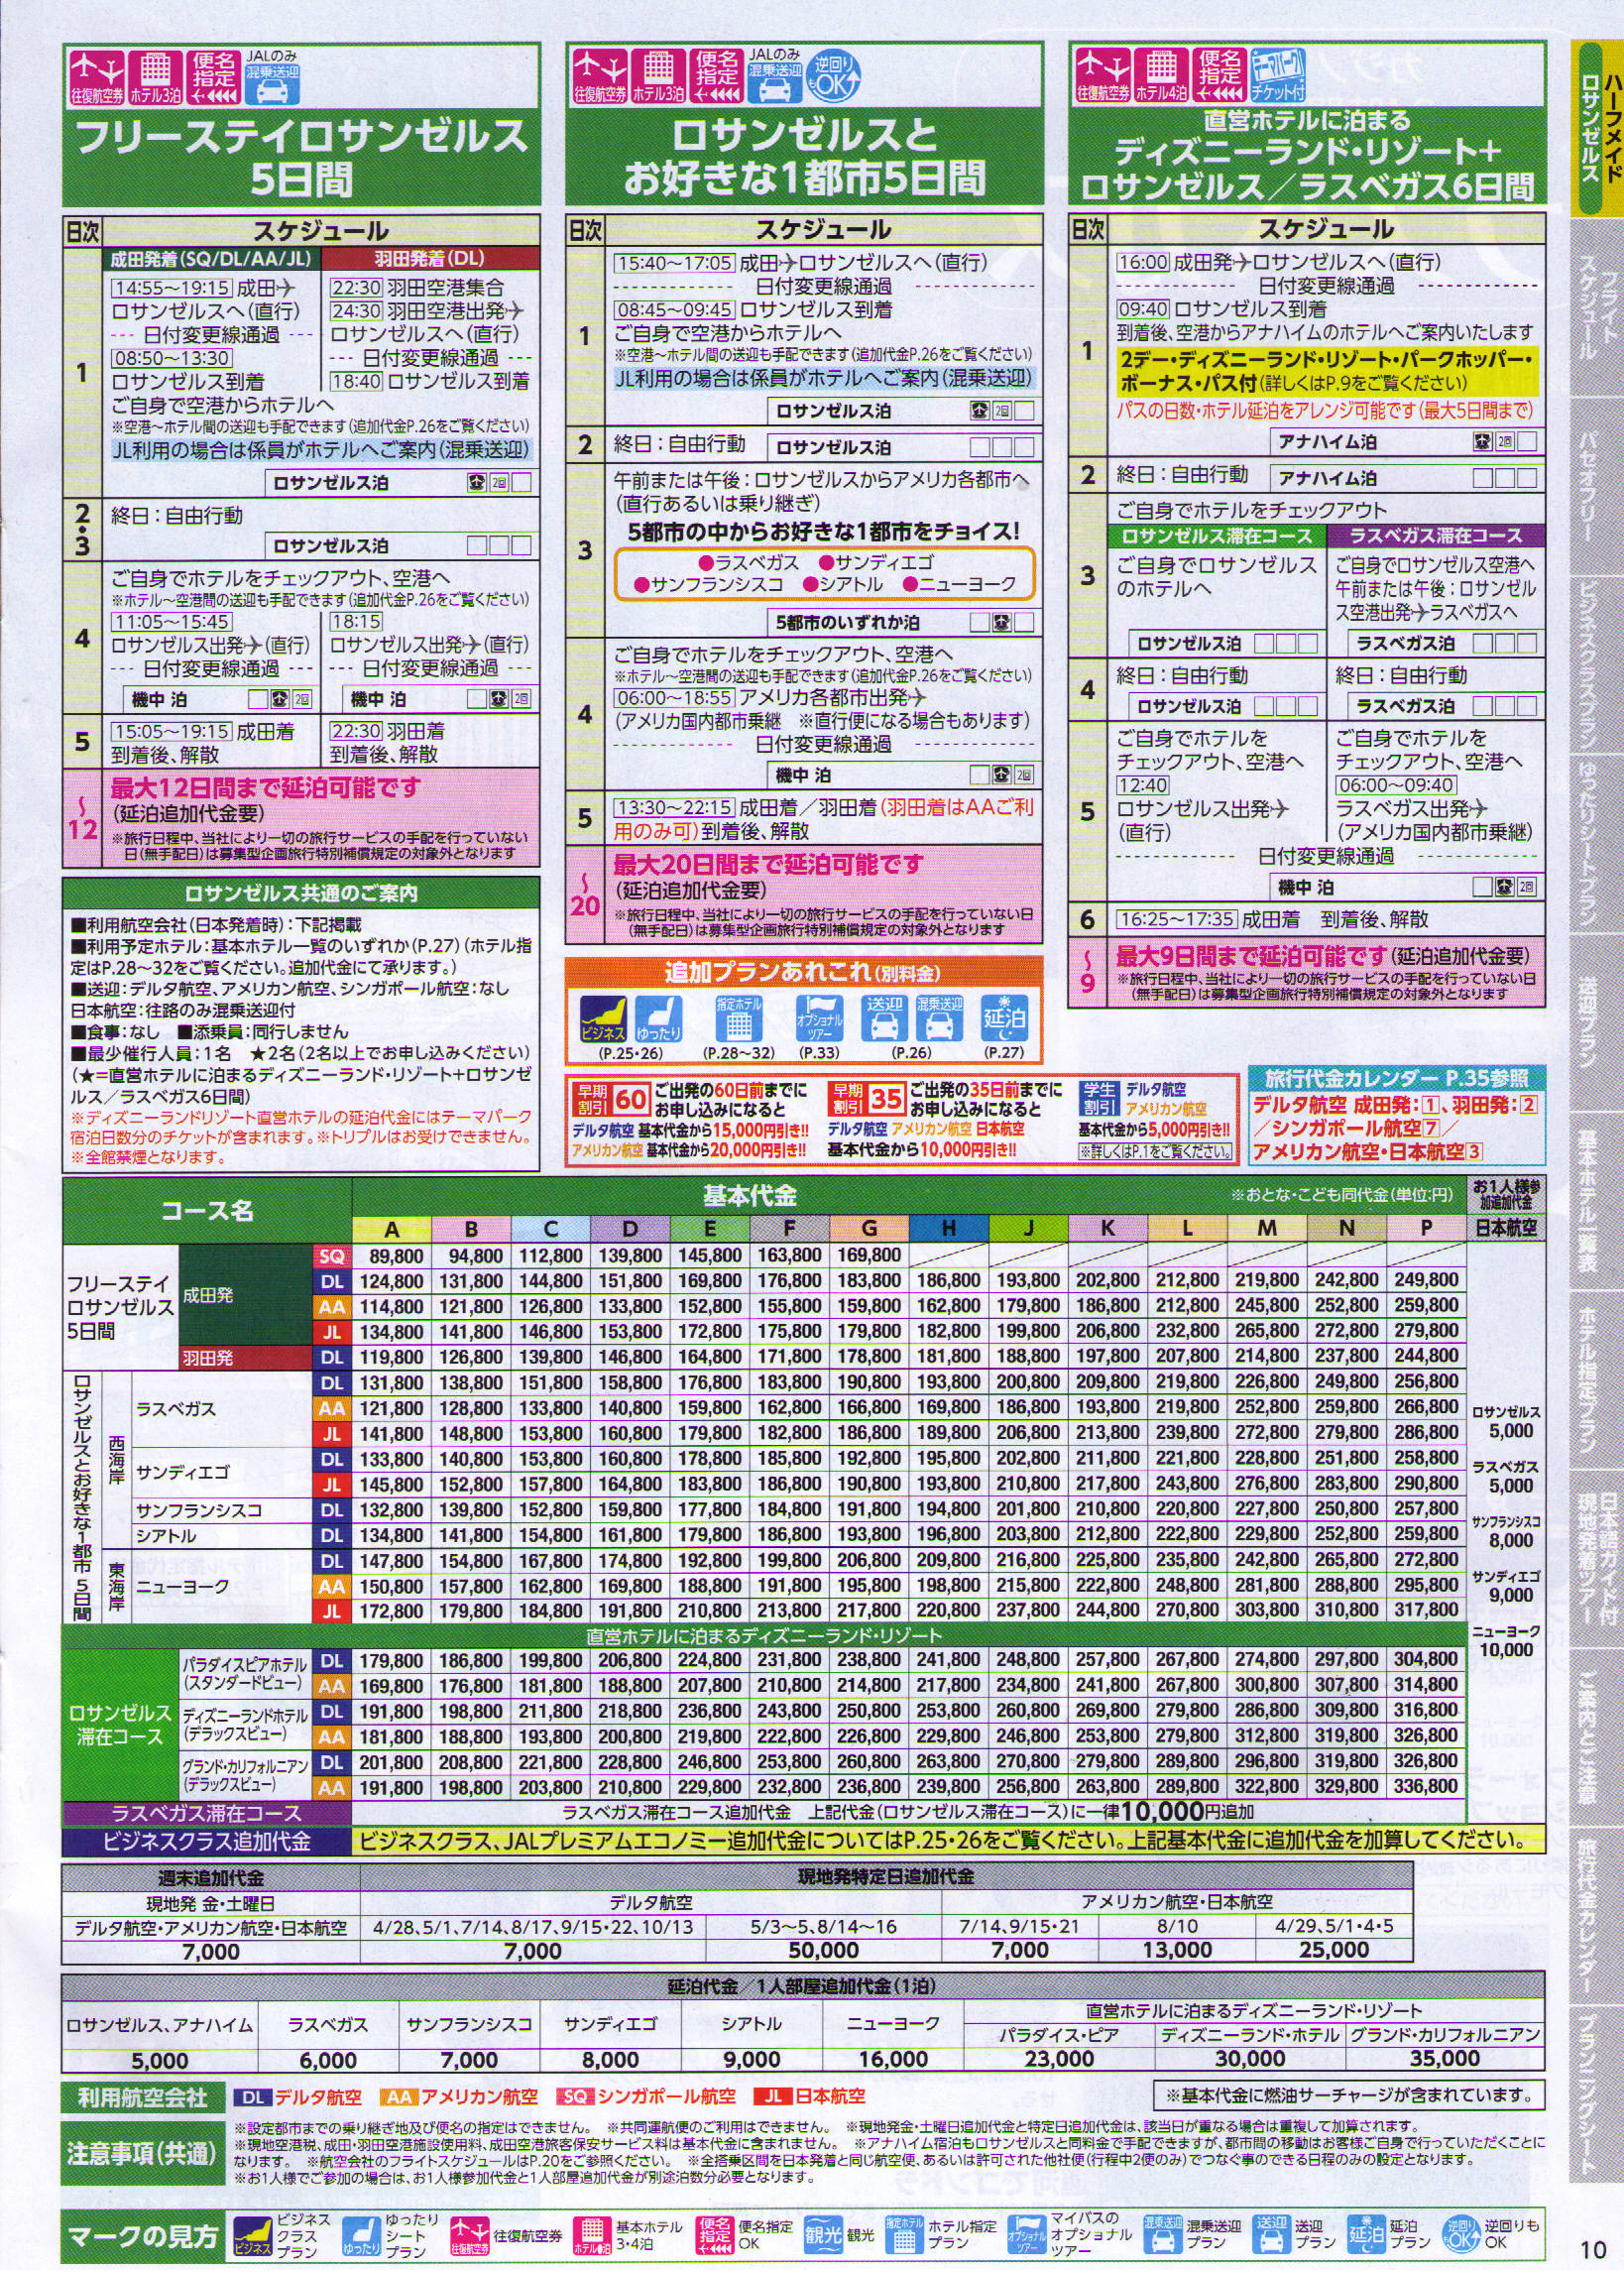The height and width of the screenshot is (2272, 1624).
Task: Click the ロサンゼルス共通のご案内 heading
Action: coord(301,893)
